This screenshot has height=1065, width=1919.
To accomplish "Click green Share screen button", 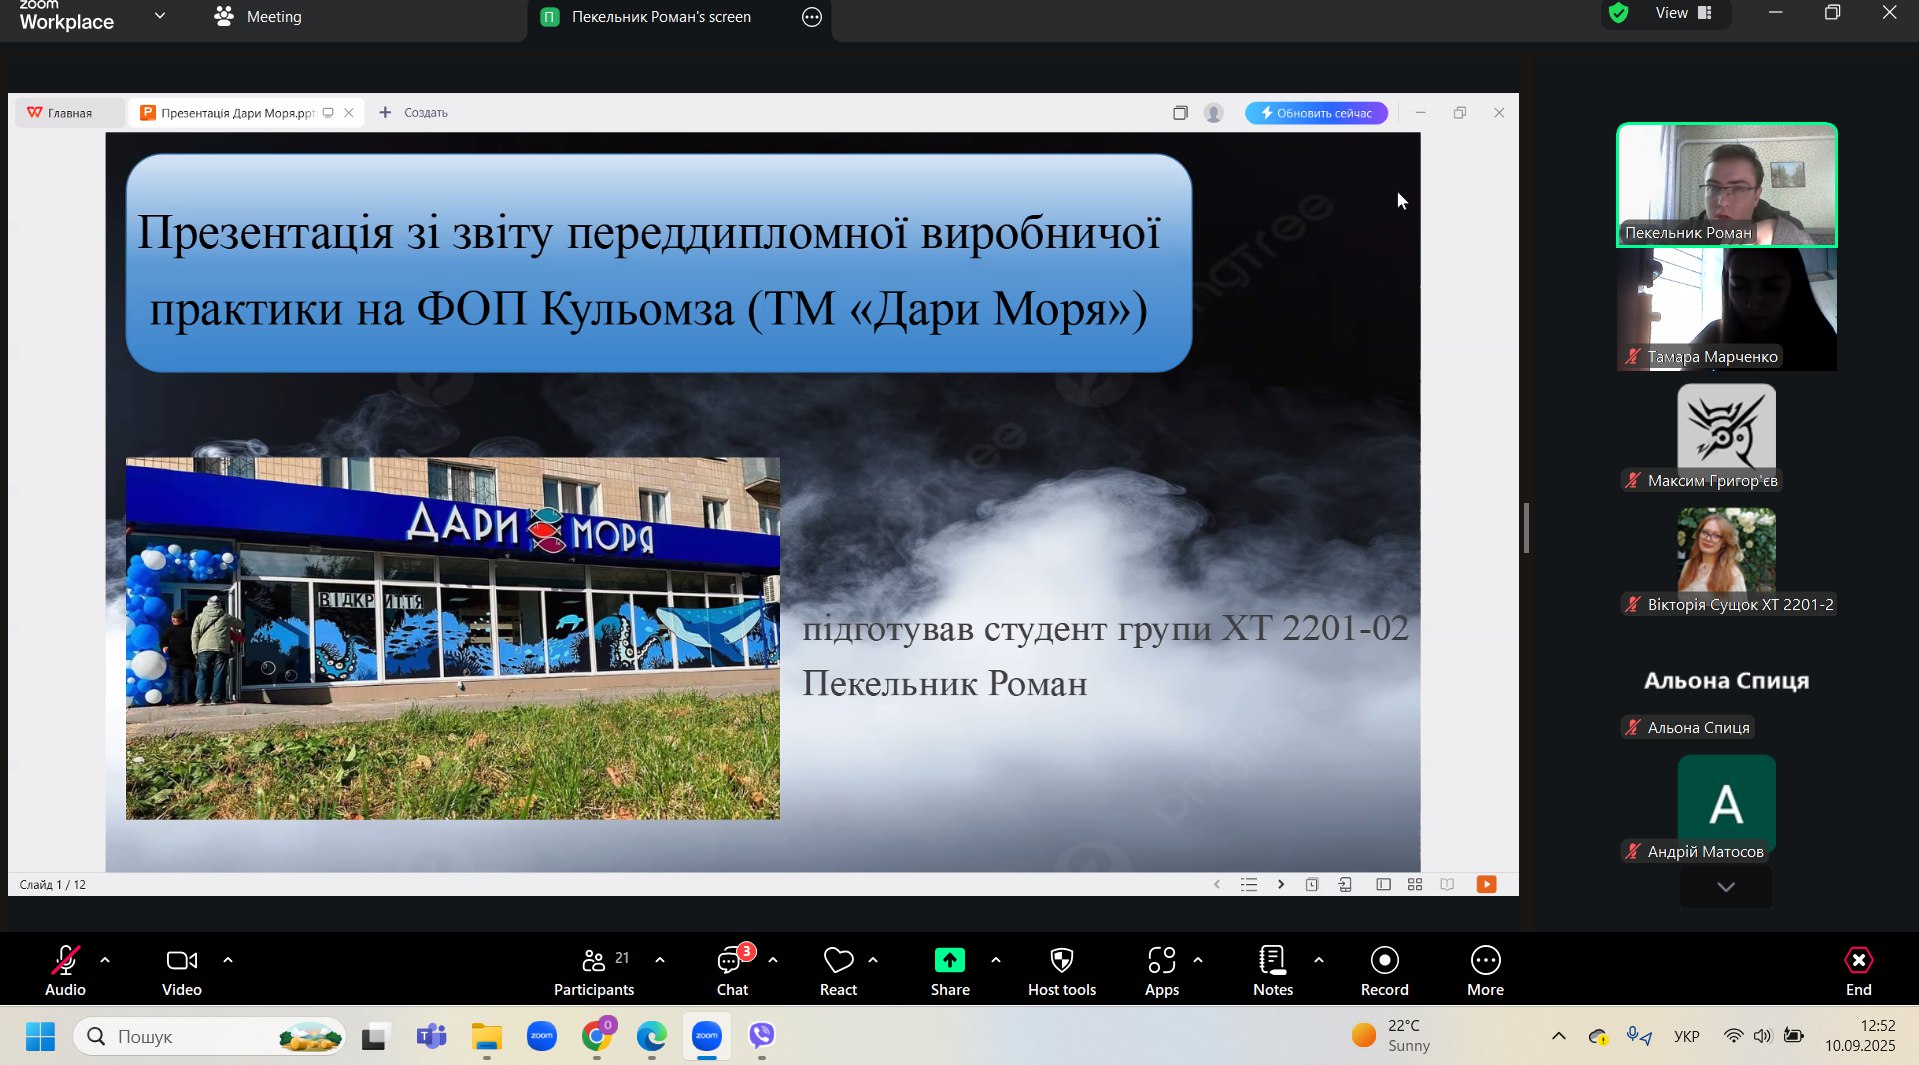I will coord(950,971).
